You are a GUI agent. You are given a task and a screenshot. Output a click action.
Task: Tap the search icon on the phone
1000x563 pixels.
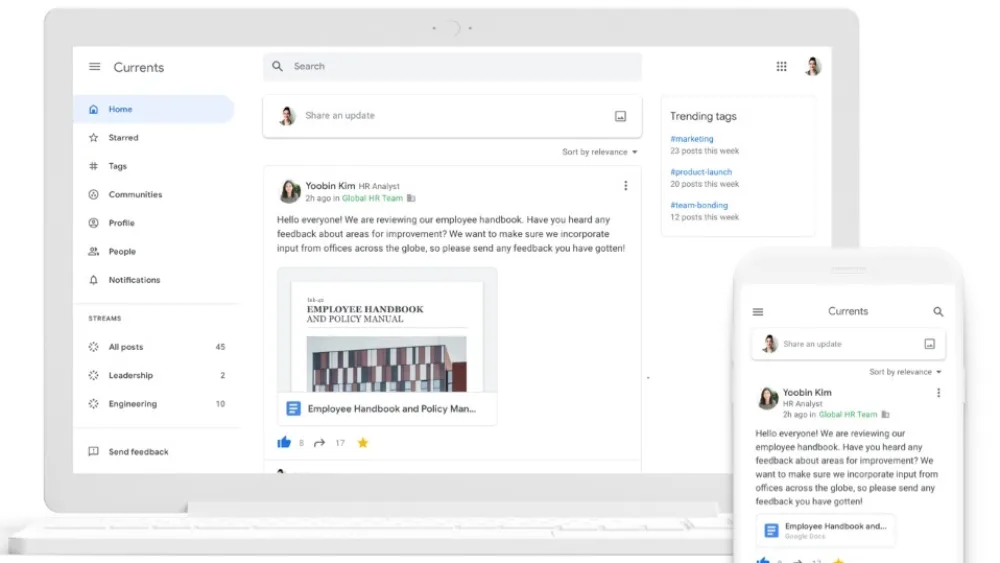938,312
